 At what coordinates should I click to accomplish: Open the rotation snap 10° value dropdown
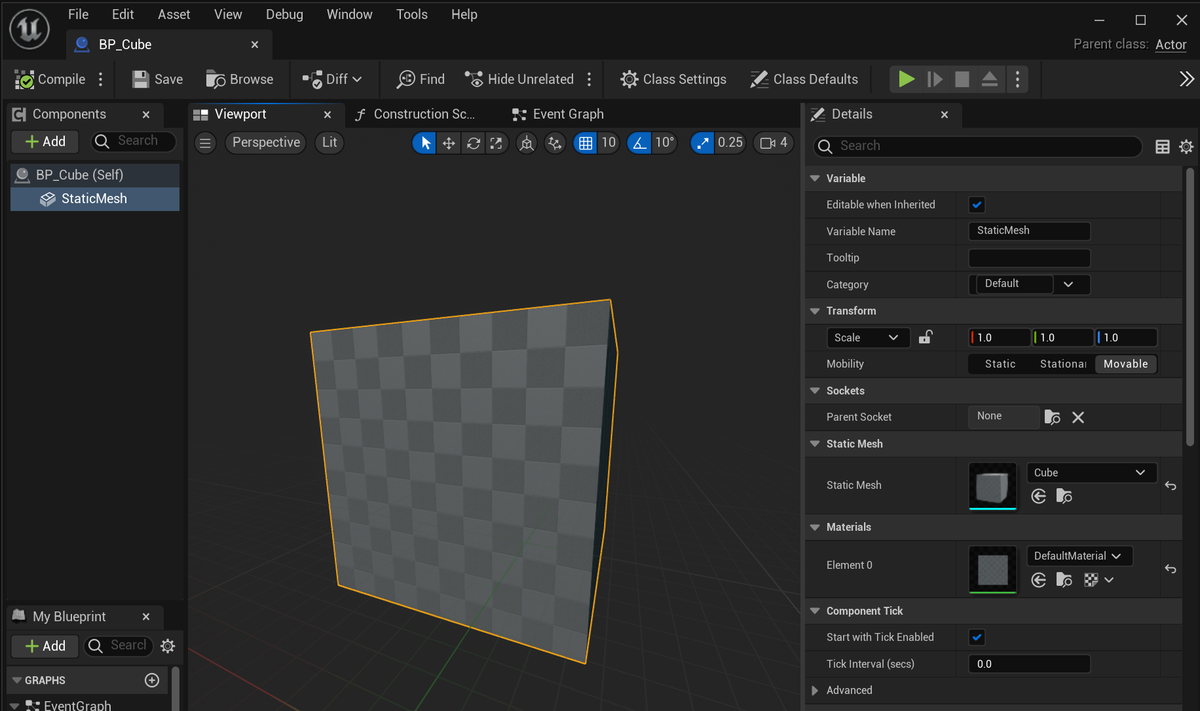(664, 143)
